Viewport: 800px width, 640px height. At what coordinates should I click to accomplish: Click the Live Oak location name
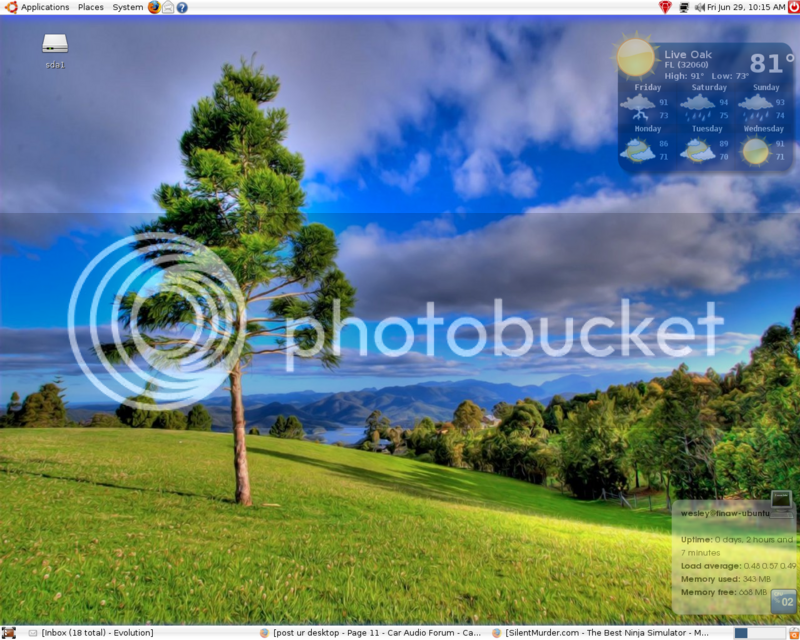(688, 54)
